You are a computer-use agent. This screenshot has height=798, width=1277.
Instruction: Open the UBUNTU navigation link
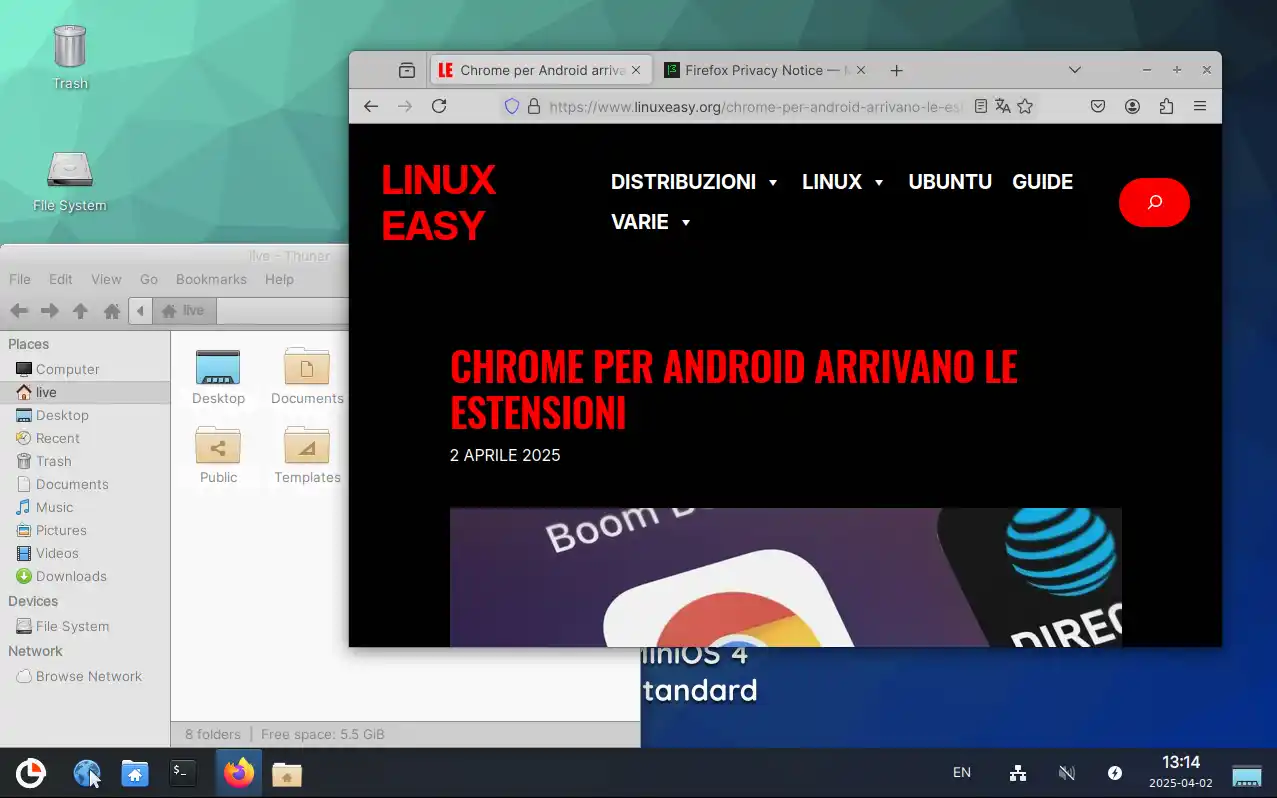pos(950,182)
